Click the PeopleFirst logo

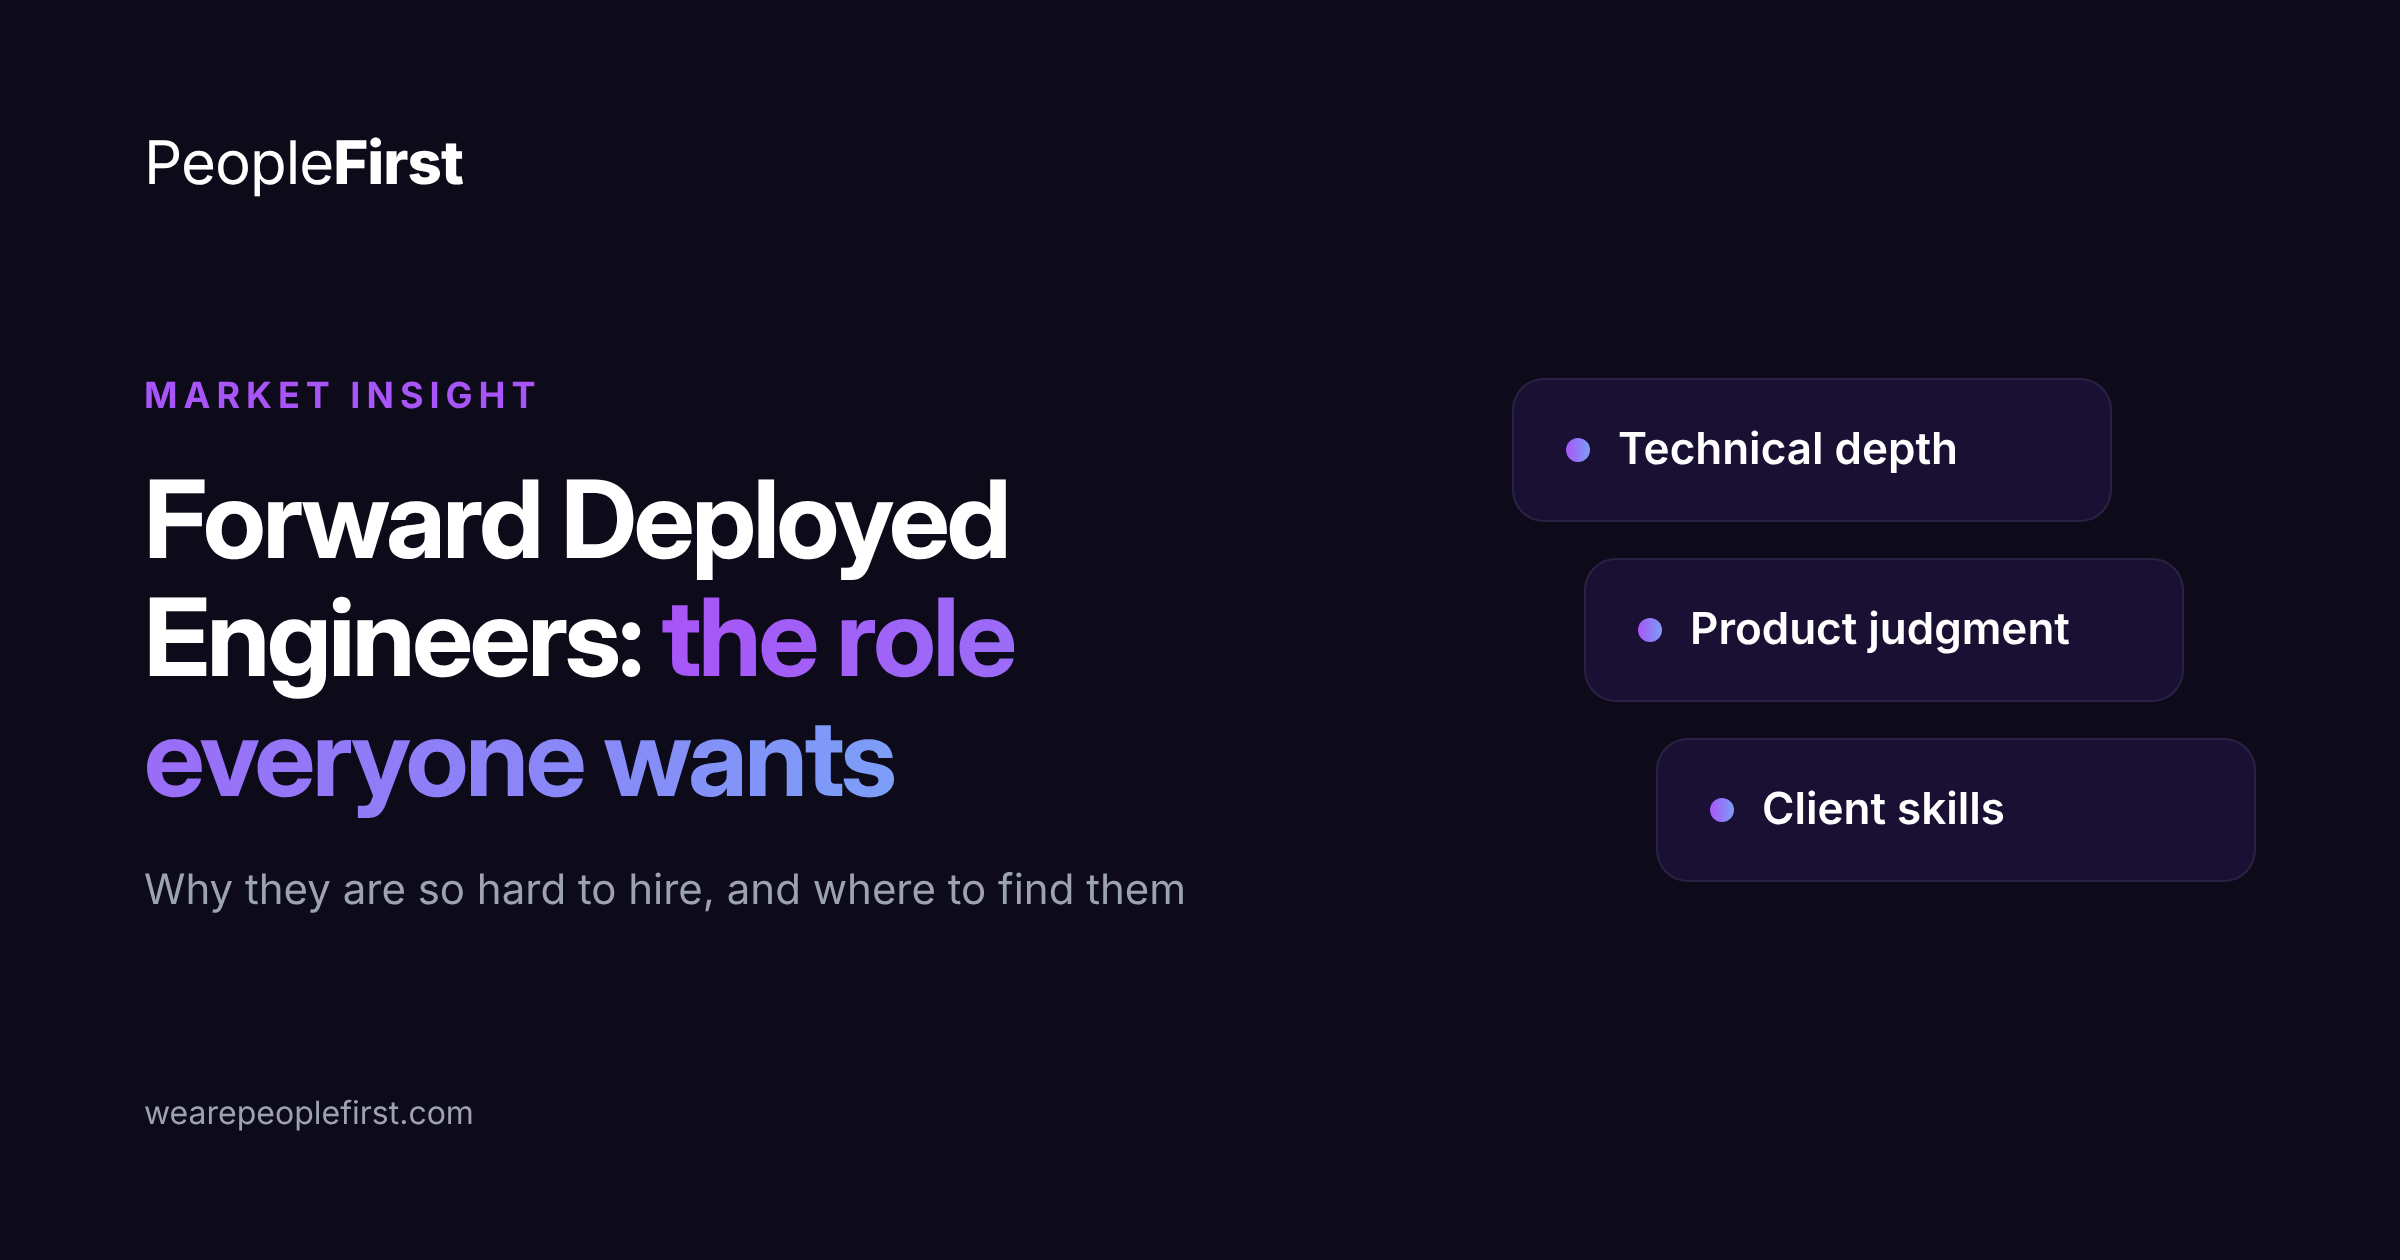(304, 164)
